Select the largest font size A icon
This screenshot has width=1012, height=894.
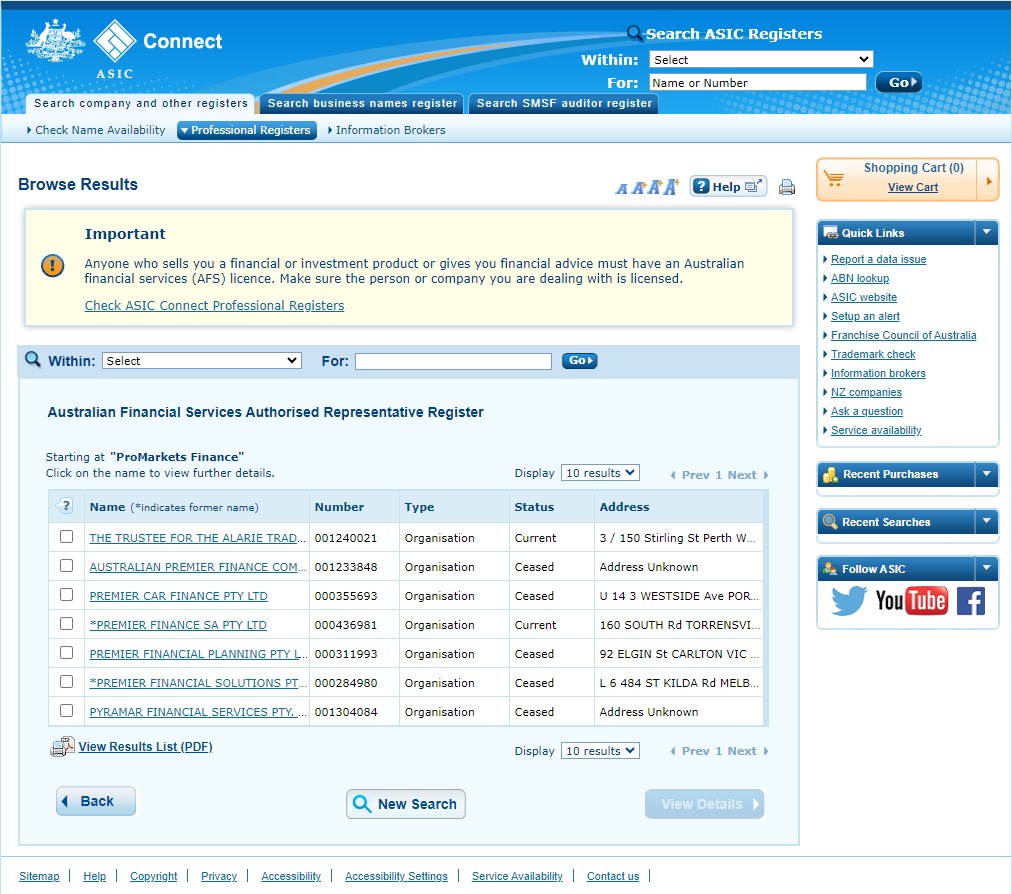point(671,187)
